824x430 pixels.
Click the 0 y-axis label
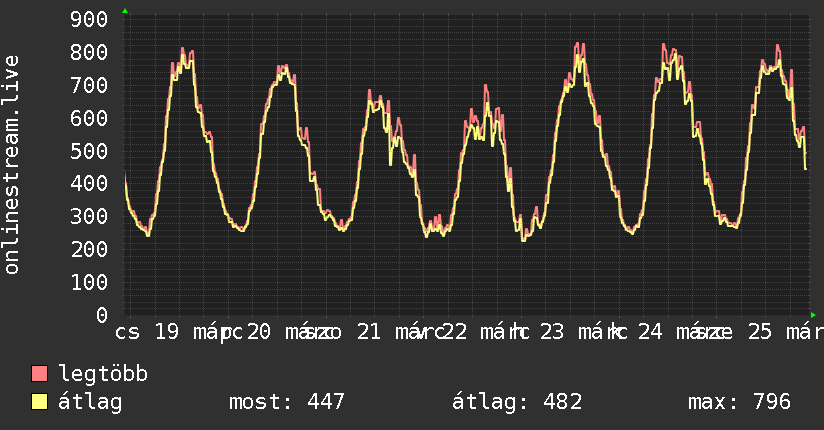pos(102,315)
